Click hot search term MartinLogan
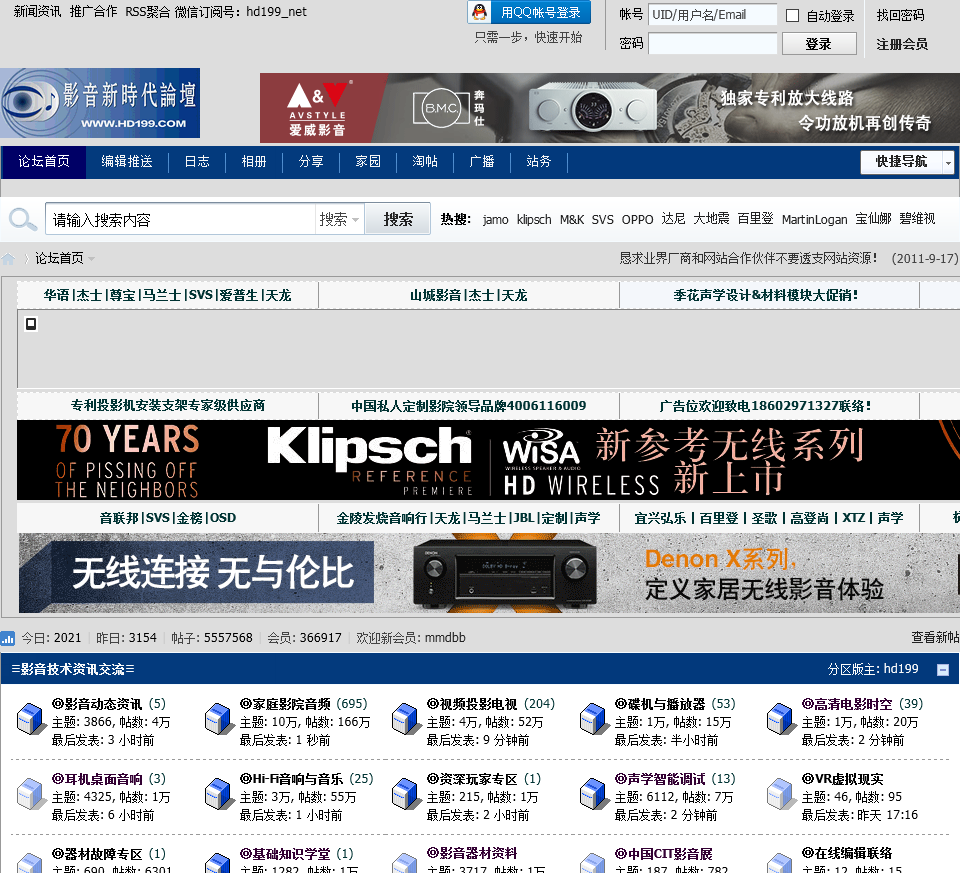The width and height of the screenshot is (960, 873). coord(814,219)
